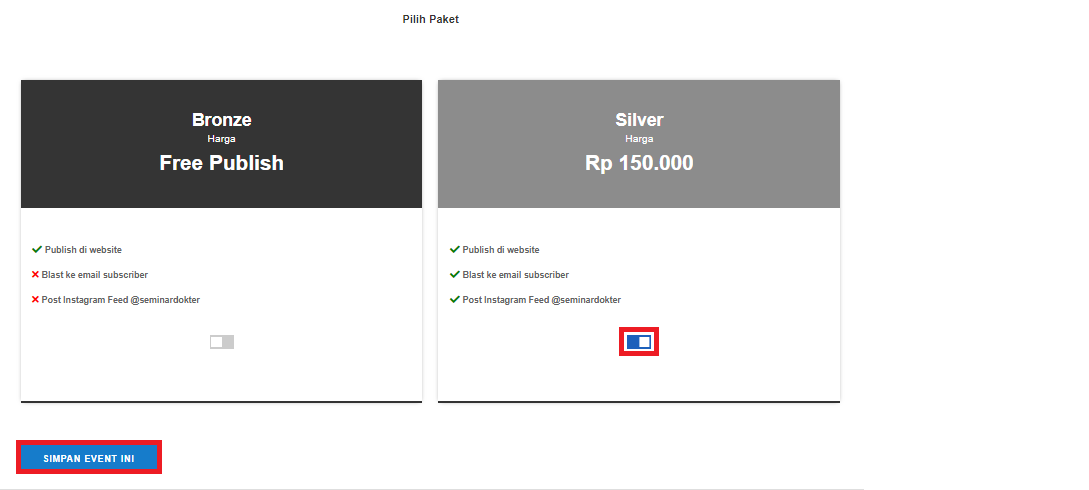Click the Rp 150.000 price text
Screen dimensions: 1089x490
point(639,163)
